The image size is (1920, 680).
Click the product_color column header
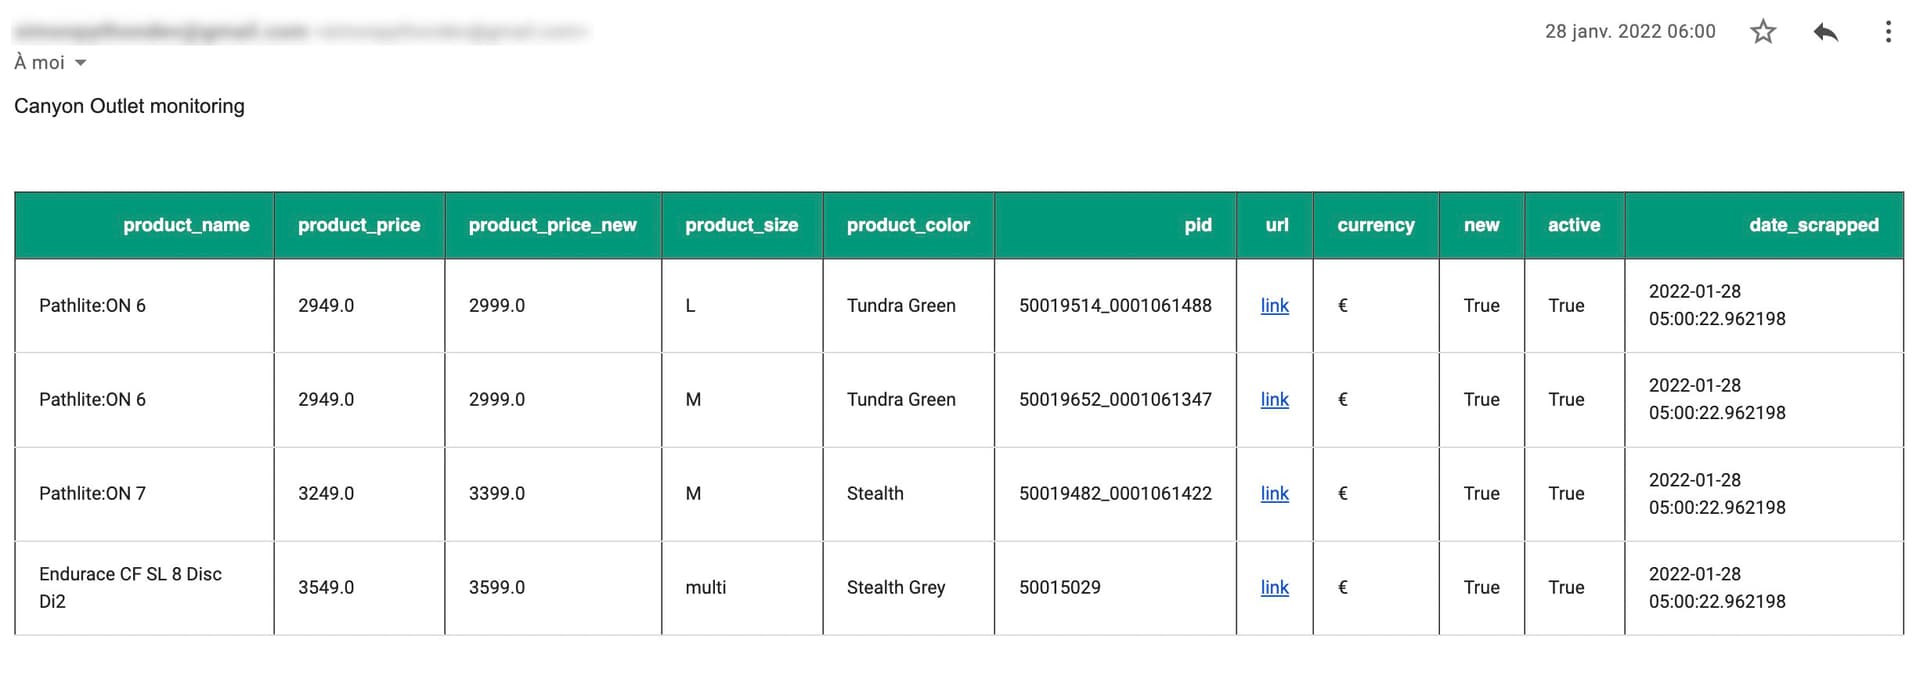pyautogui.click(x=907, y=225)
